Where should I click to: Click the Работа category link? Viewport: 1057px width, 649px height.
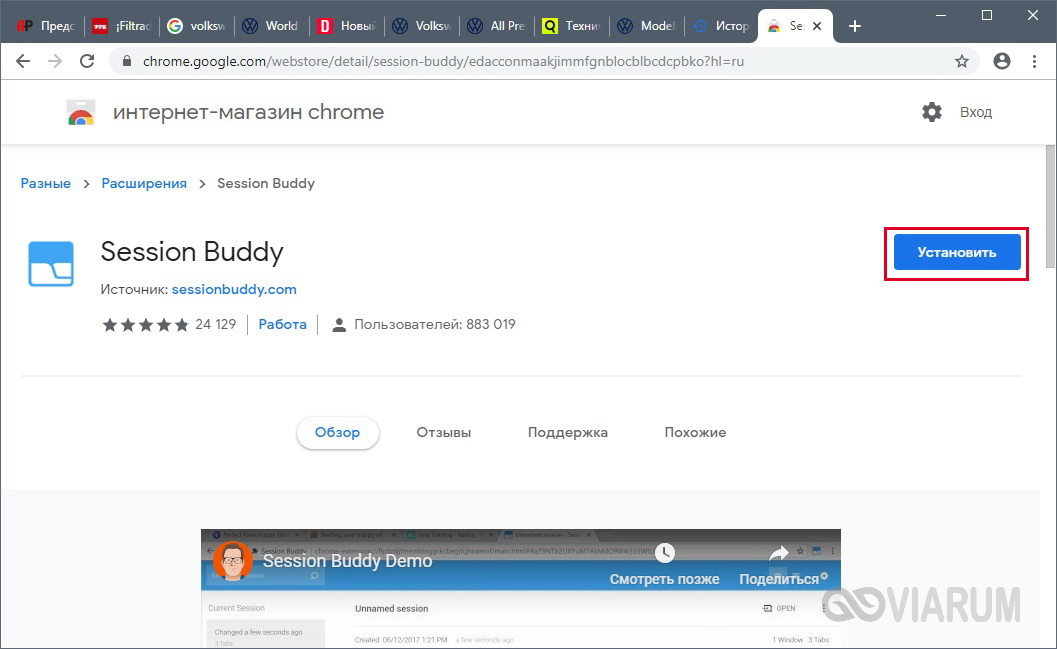(x=282, y=324)
